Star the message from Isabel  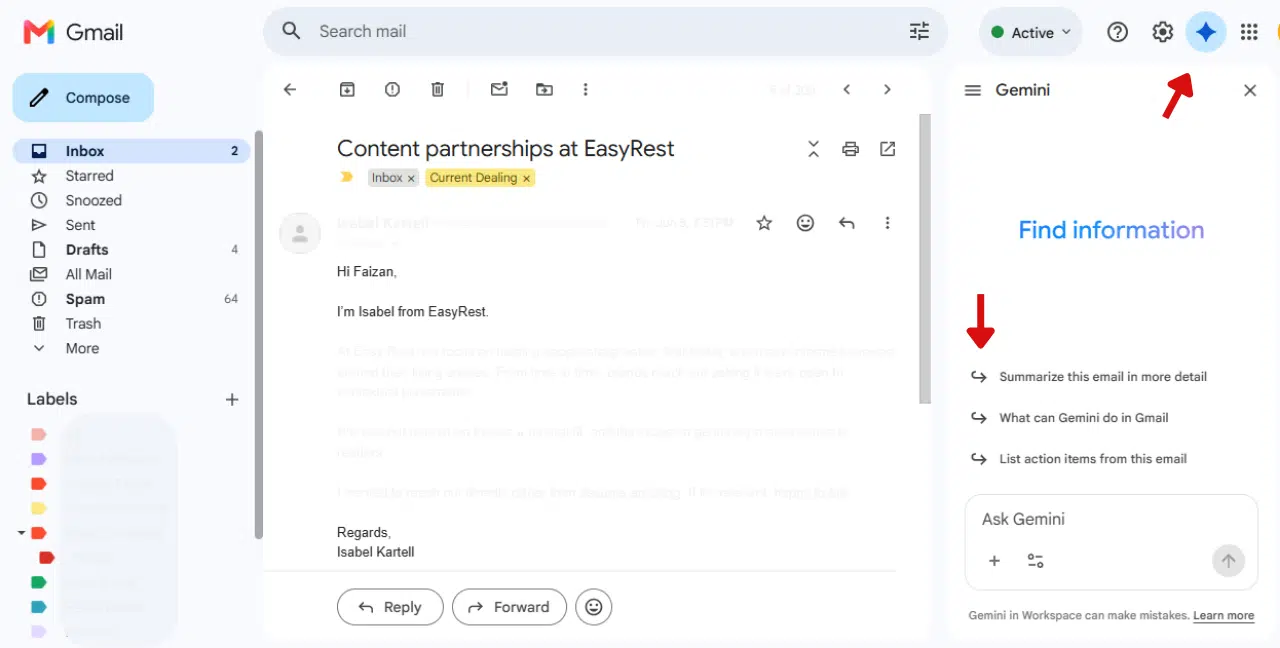pyautogui.click(x=764, y=223)
